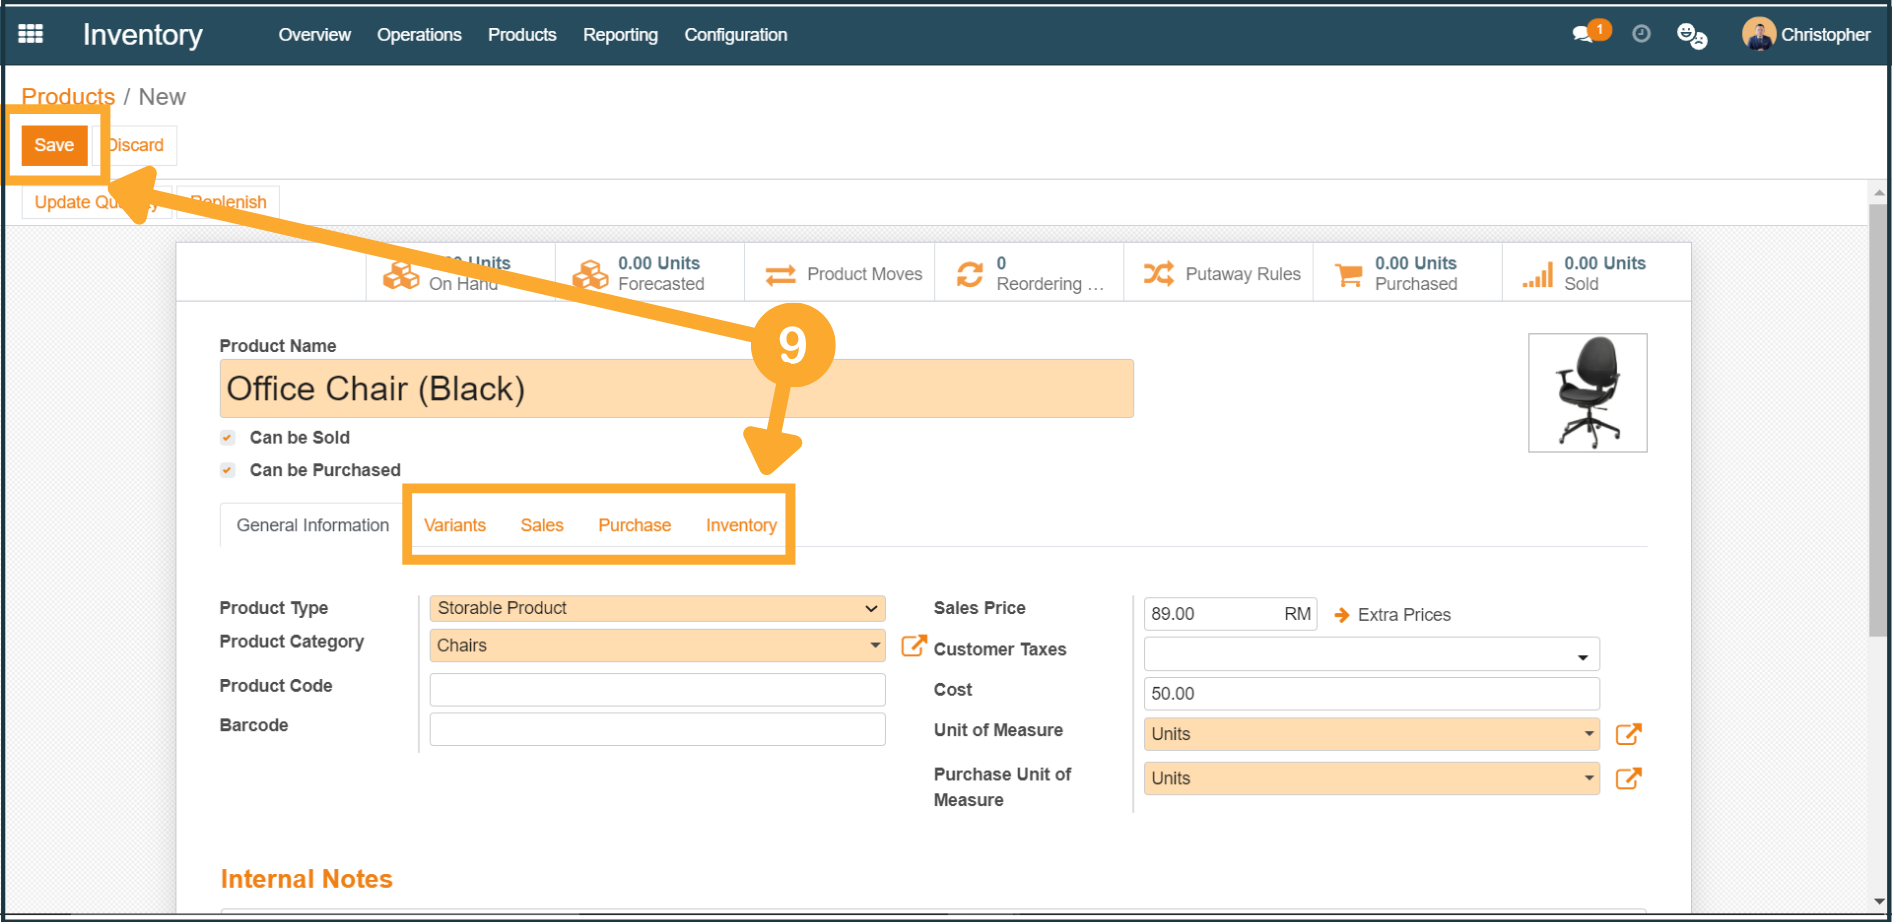1892x922 pixels.
Task: Open external link beside Product Category
Action: (x=913, y=646)
